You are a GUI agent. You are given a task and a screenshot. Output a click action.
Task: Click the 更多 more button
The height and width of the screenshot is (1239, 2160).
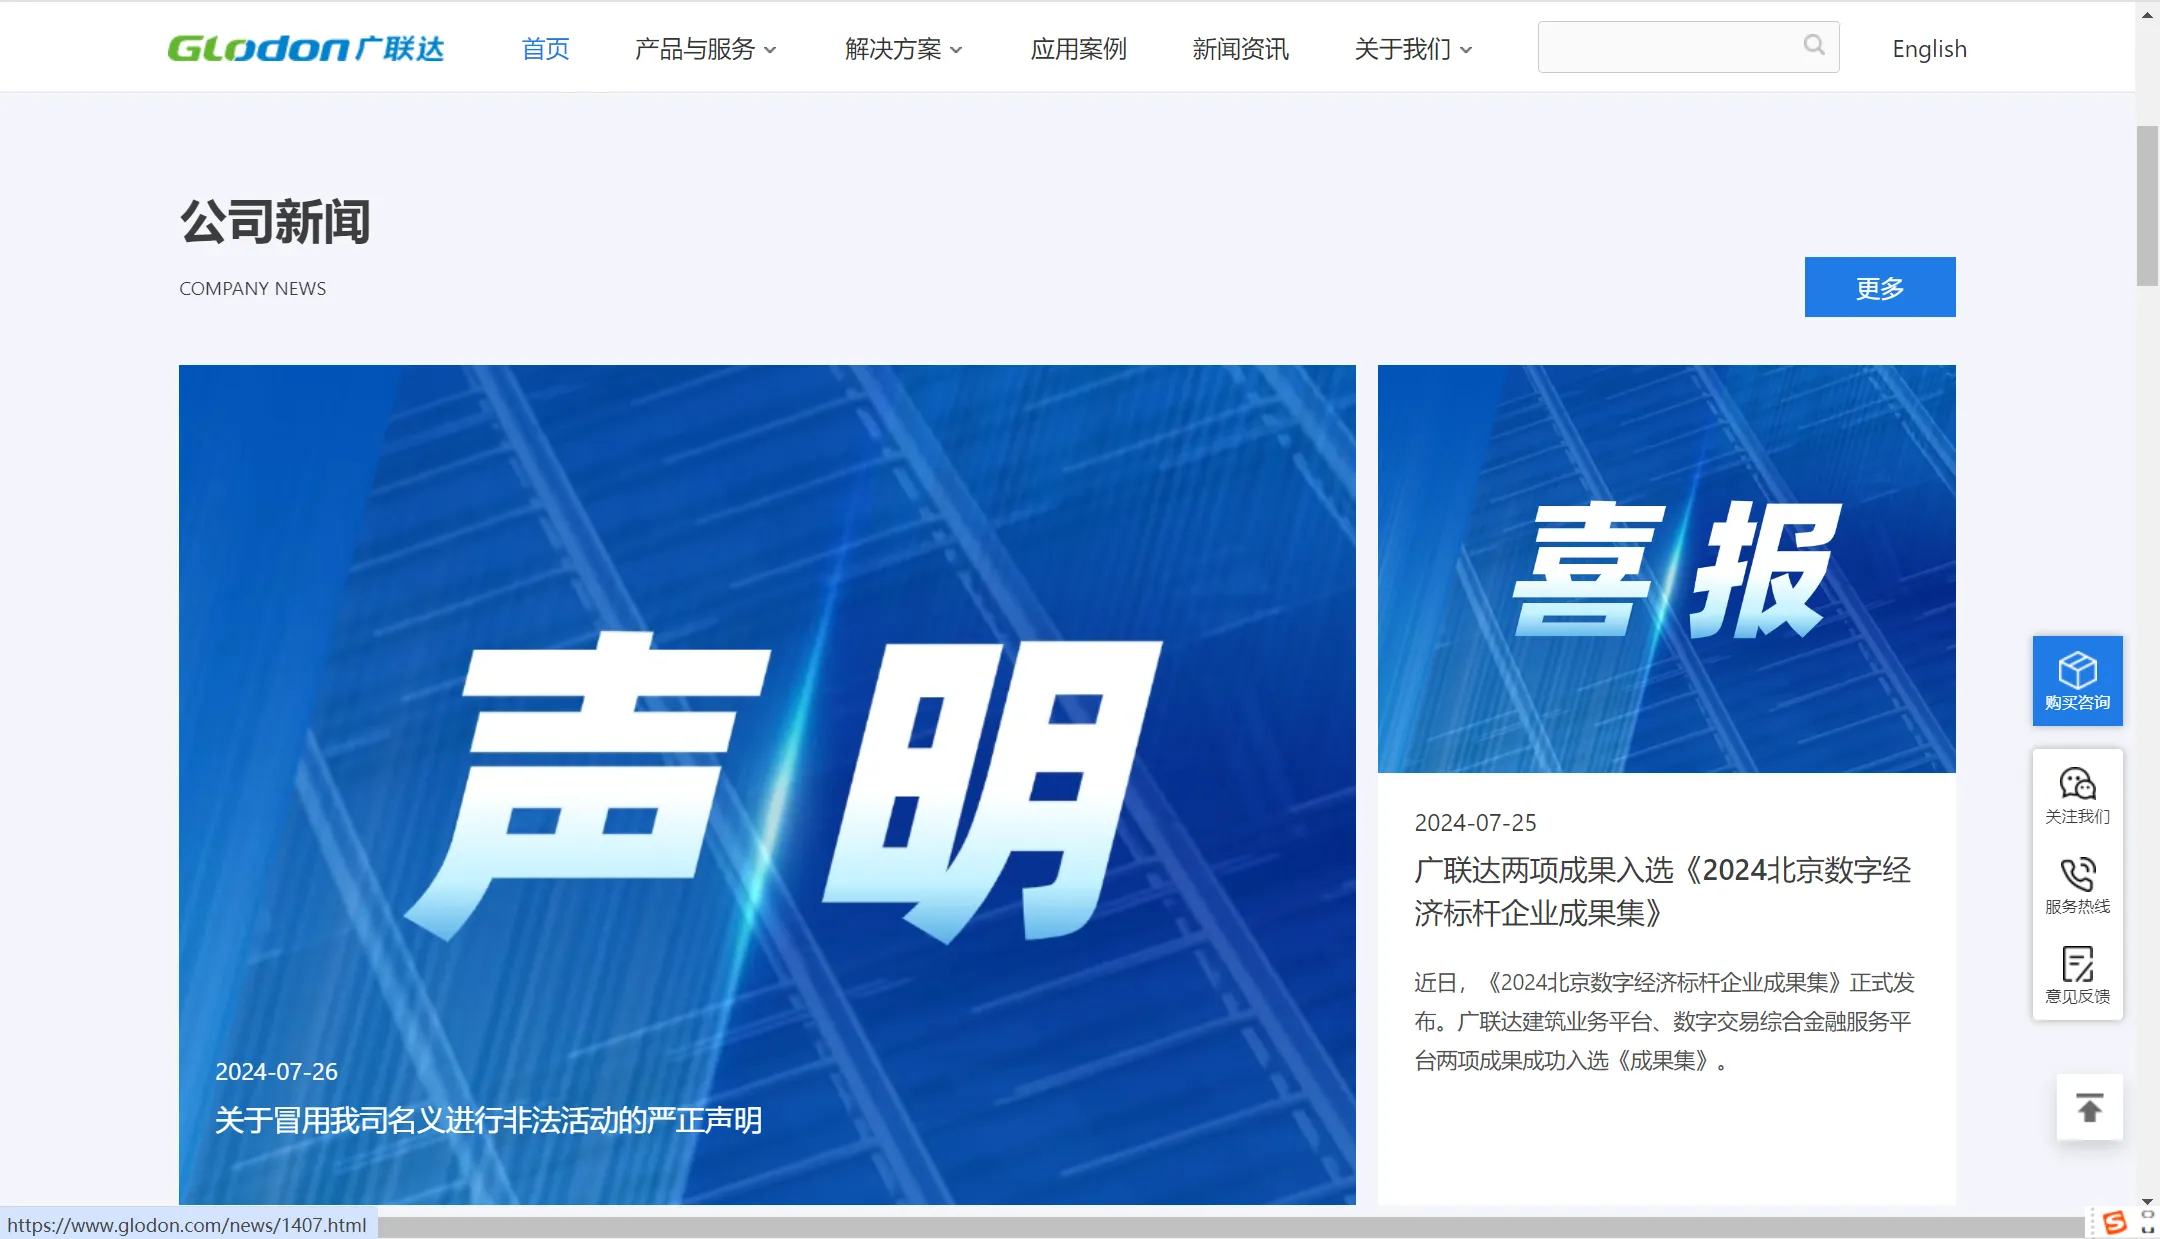coord(1880,286)
